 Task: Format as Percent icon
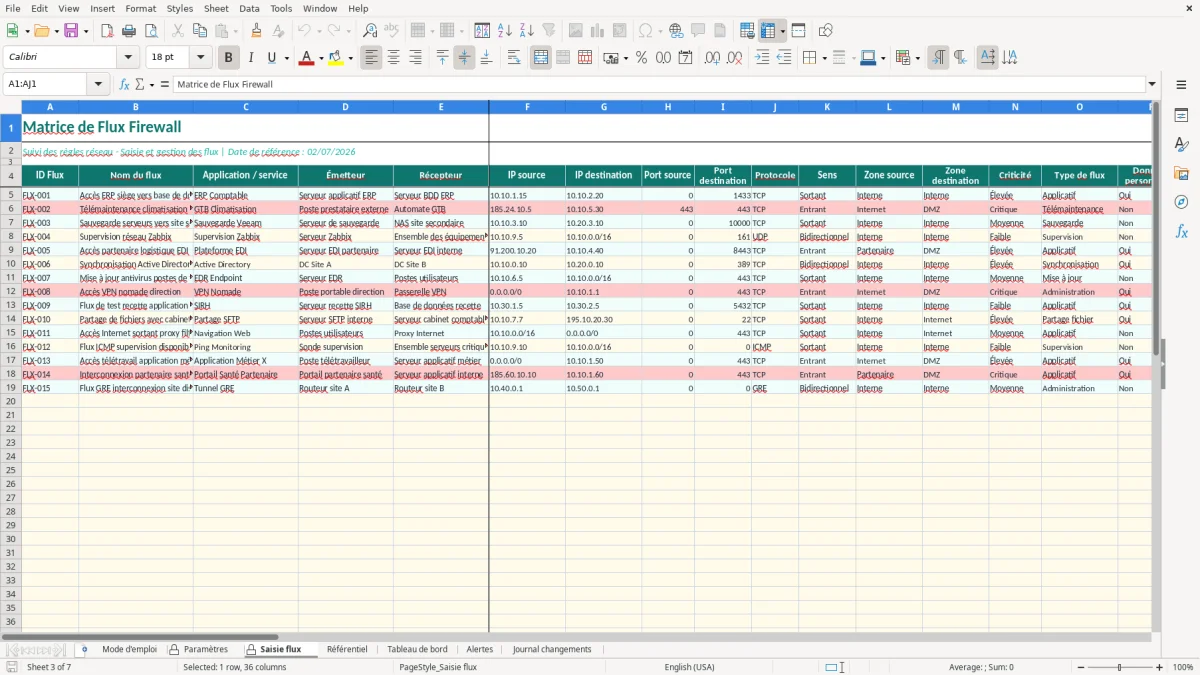641,58
